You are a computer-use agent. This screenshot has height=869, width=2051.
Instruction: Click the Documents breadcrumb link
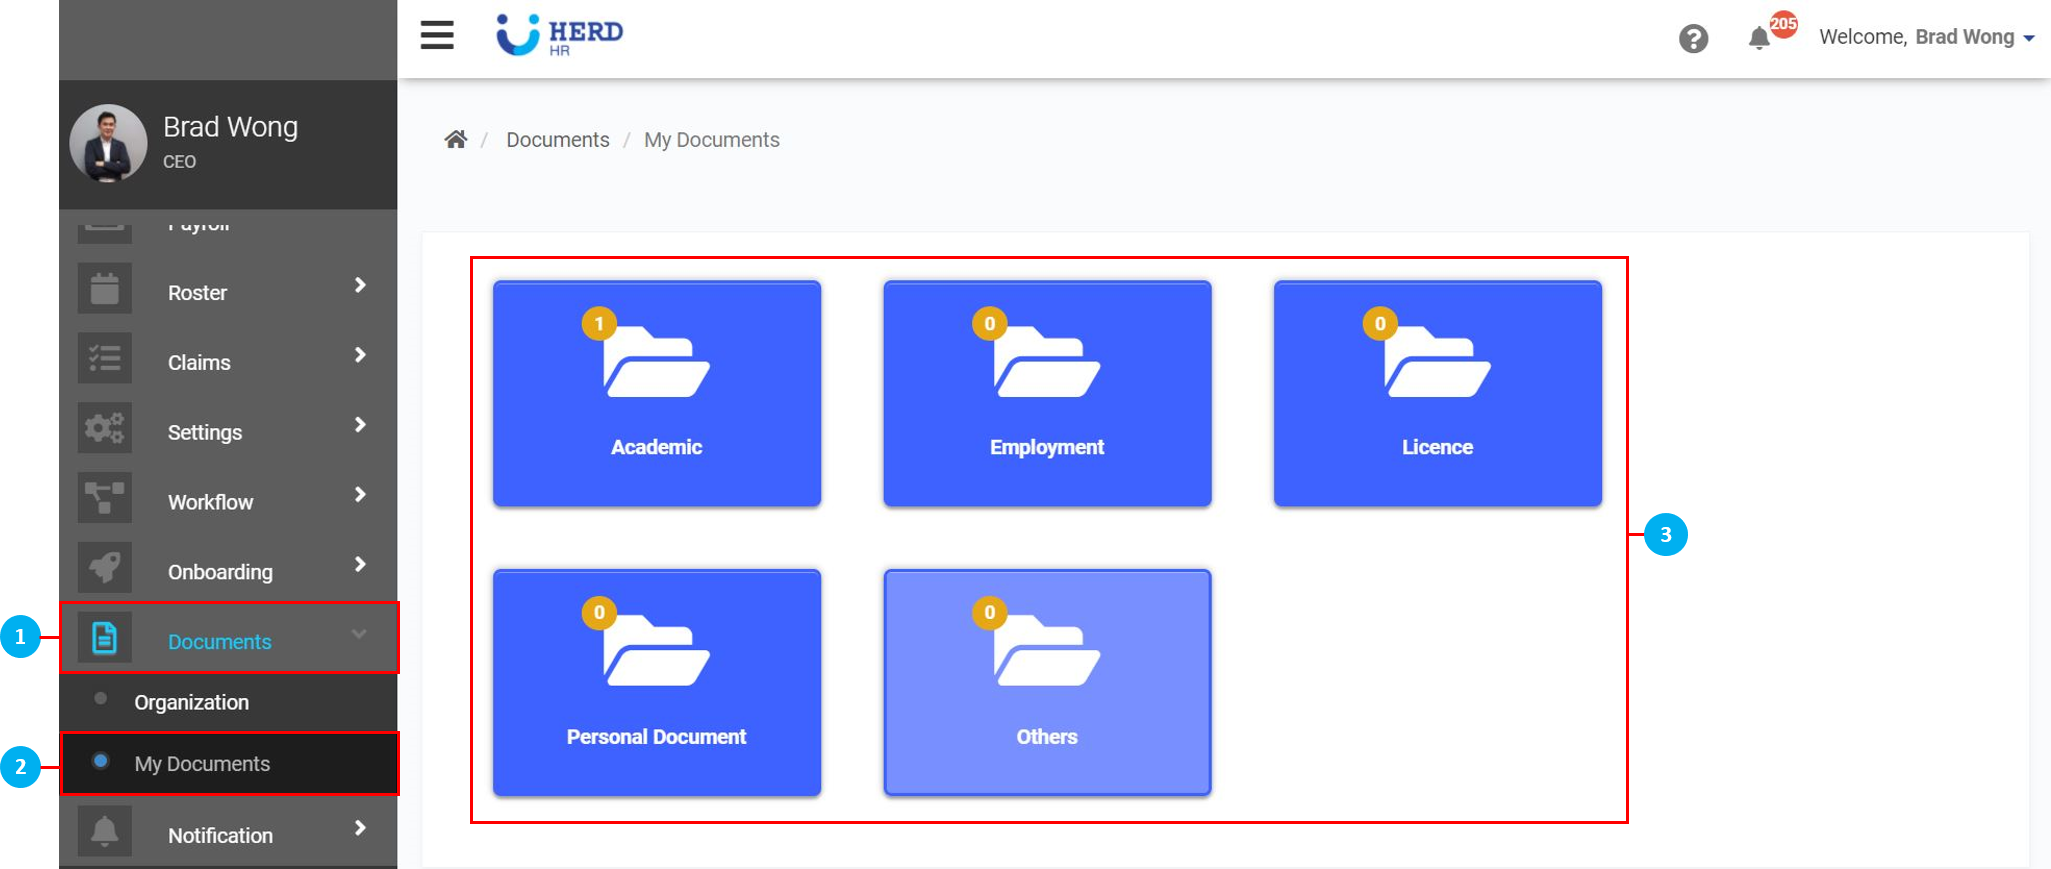557,140
